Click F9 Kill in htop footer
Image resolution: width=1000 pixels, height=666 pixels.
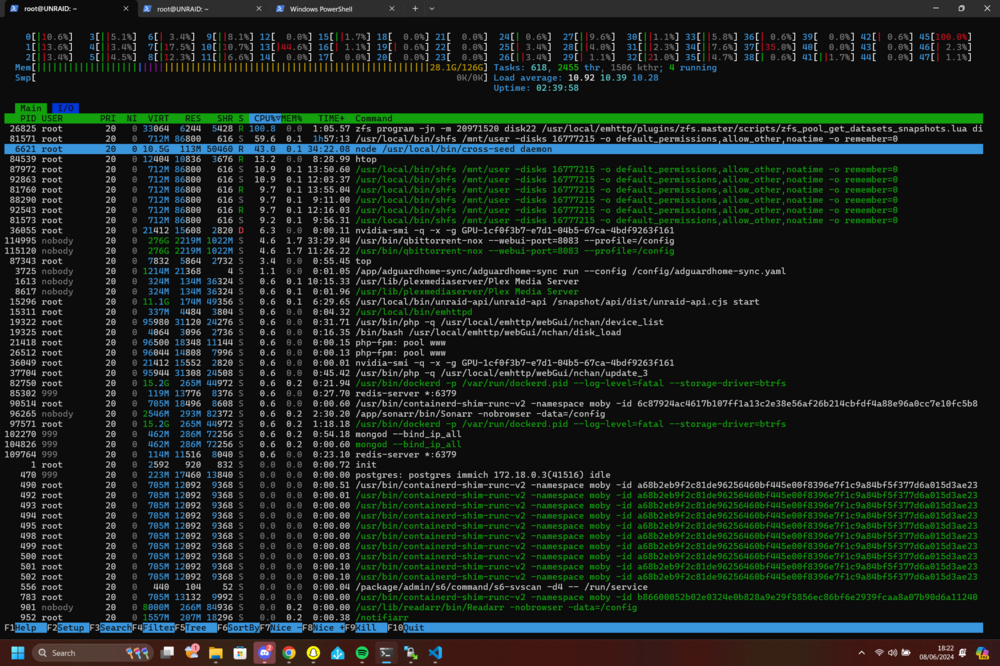(x=366, y=628)
